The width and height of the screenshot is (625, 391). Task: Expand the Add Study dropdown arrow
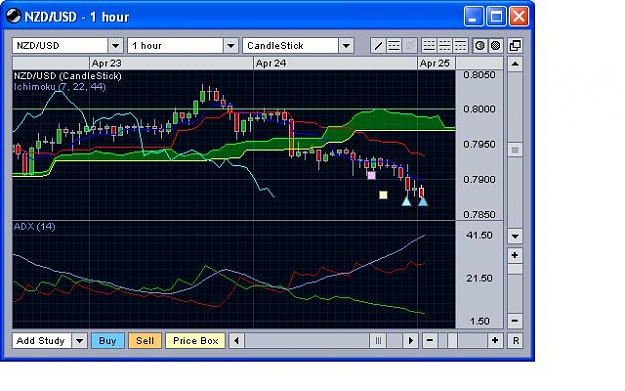click(80, 341)
